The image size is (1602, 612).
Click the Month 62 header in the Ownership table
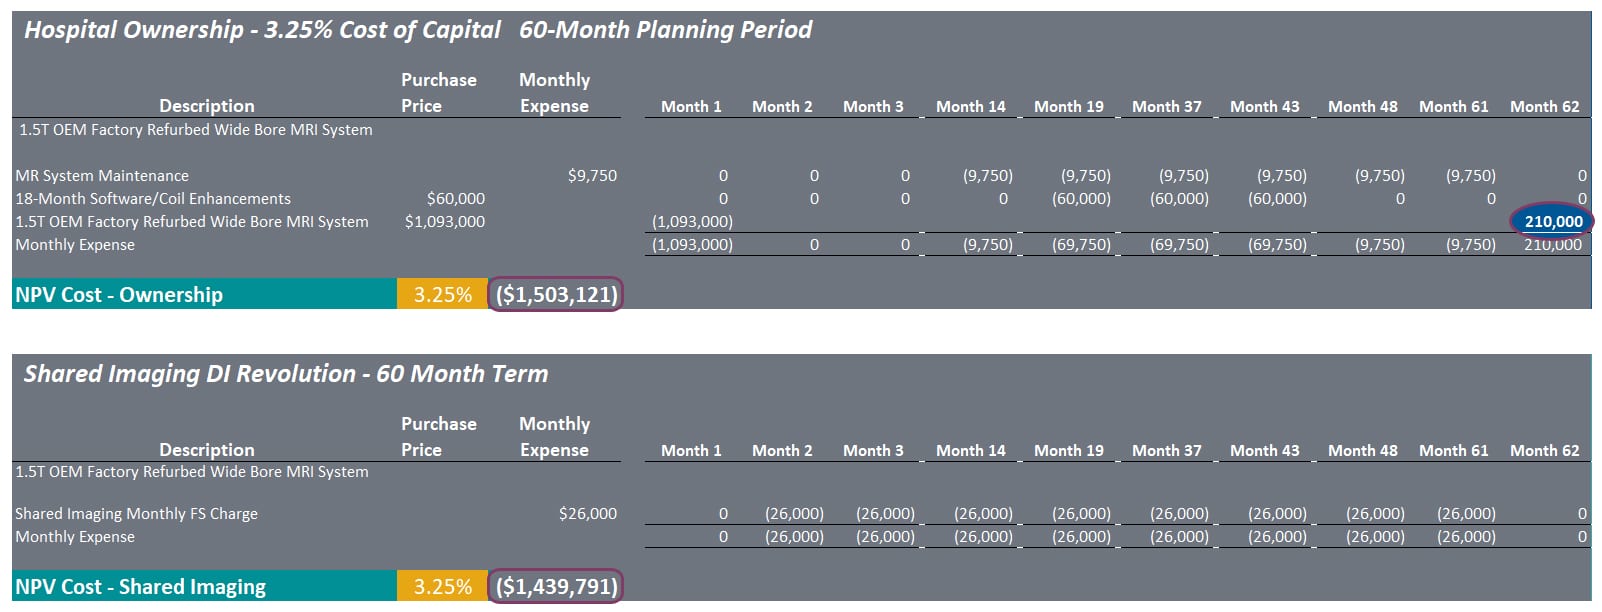[1544, 106]
